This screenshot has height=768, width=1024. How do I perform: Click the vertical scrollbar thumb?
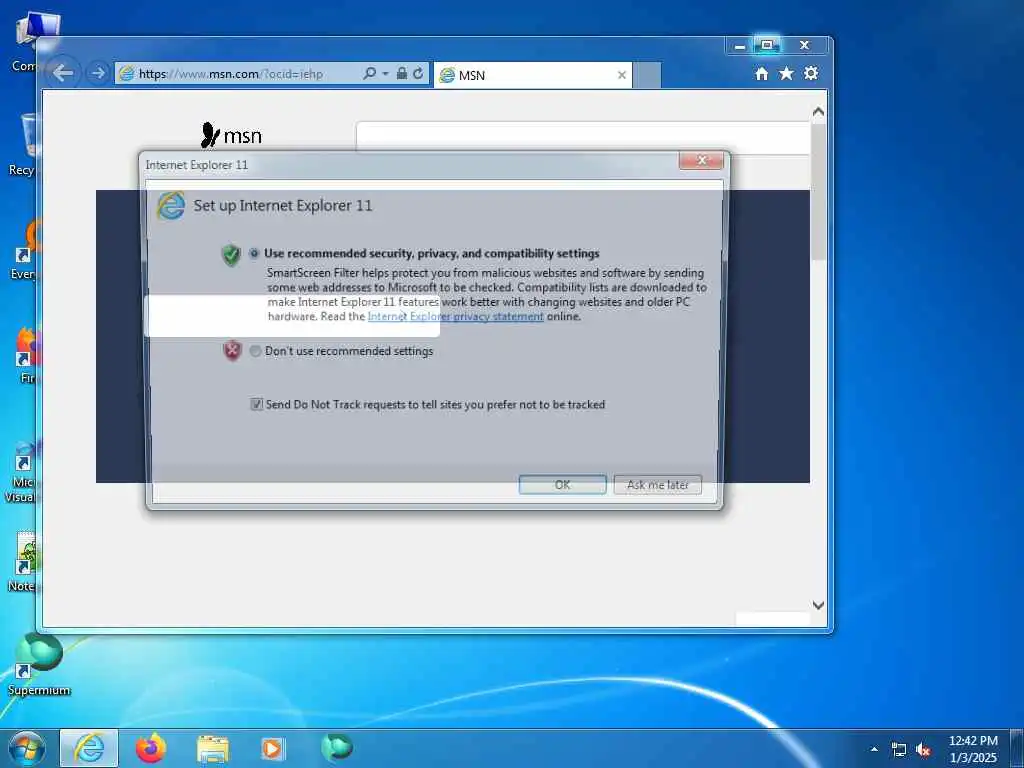point(818,193)
